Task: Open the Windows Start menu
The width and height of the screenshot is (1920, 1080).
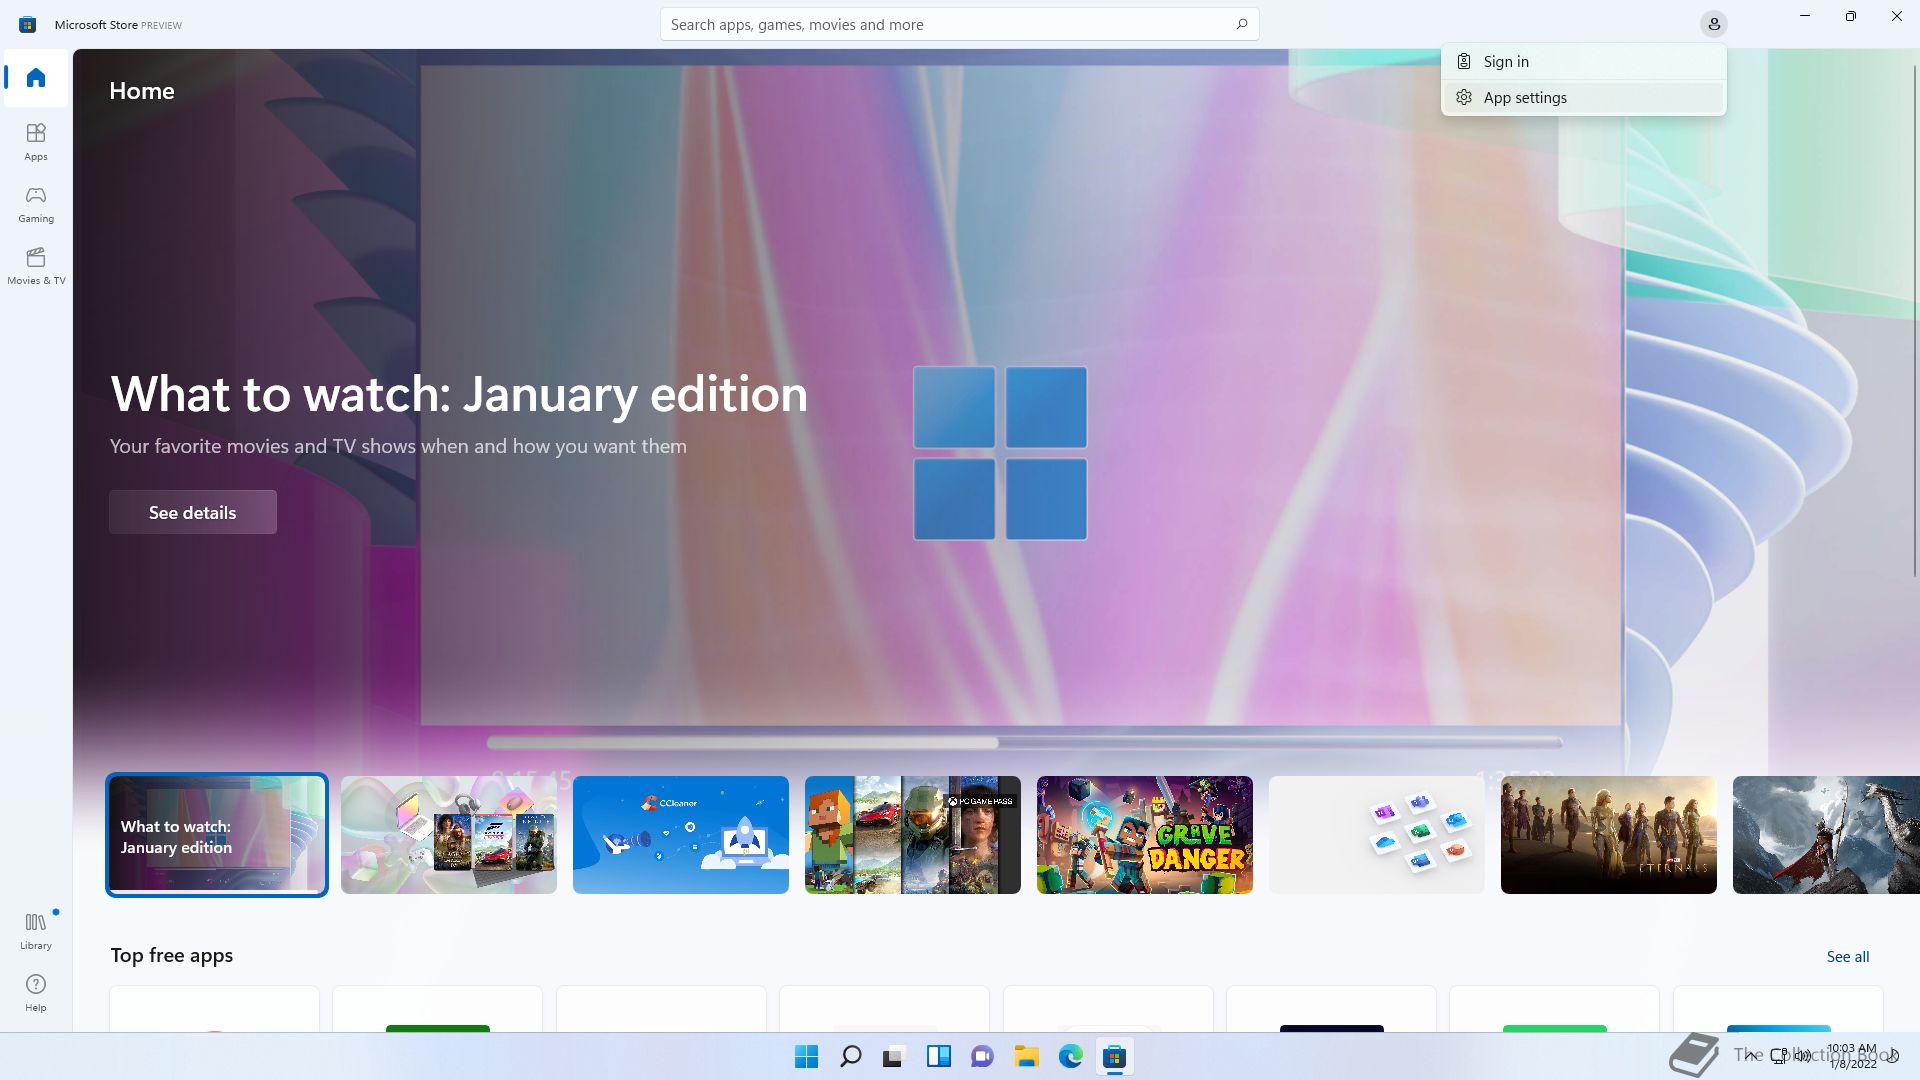Action: click(806, 1056)
